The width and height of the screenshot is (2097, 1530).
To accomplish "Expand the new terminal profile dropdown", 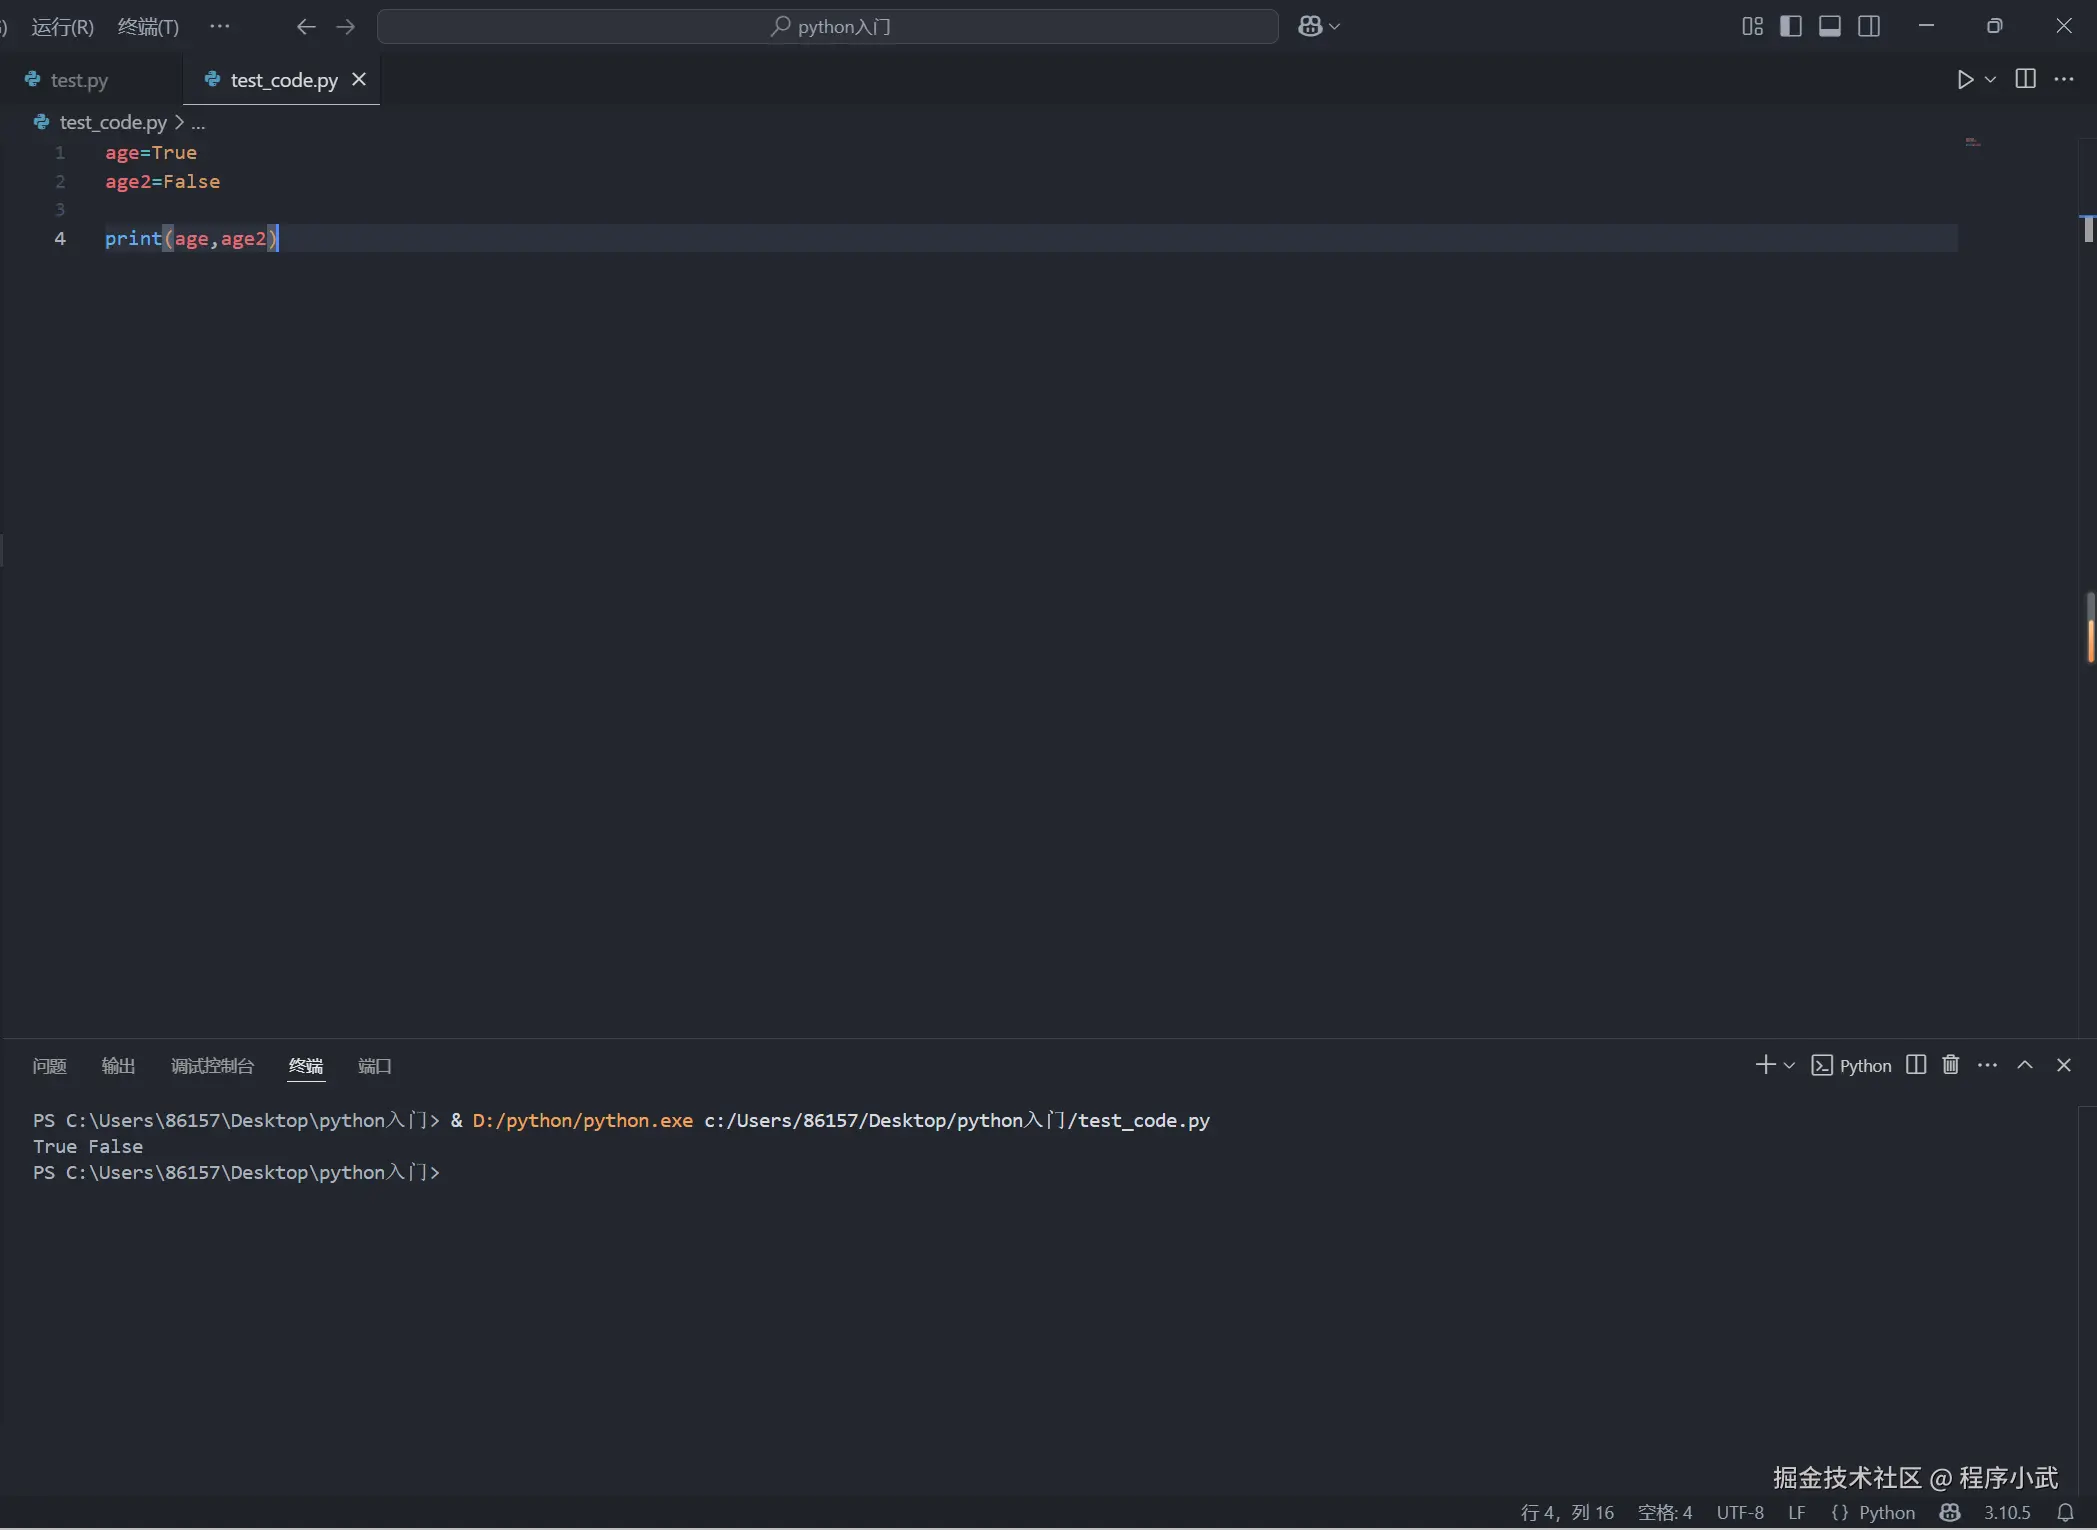I will 1789,1065.
